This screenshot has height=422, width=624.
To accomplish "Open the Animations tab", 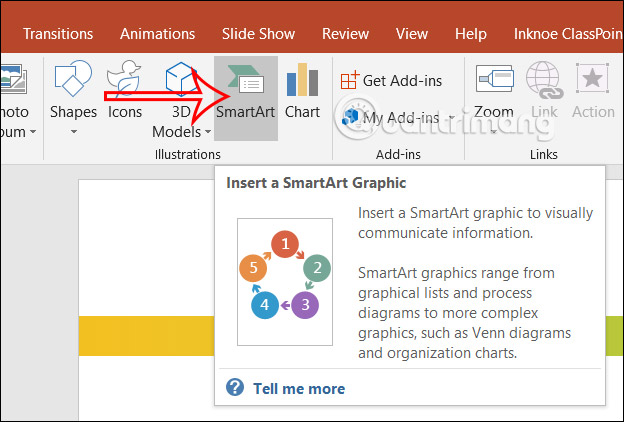I will tap(157, 33).
